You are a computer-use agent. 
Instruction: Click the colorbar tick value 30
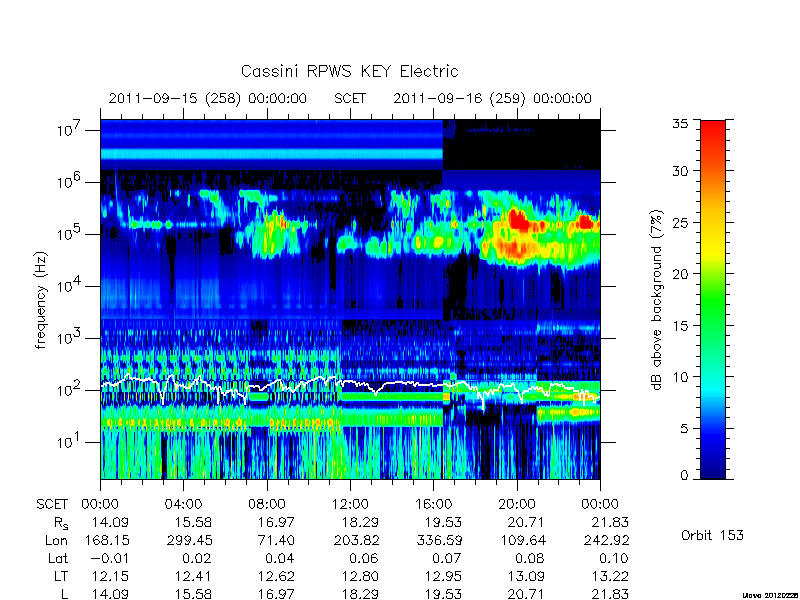click(x=681, y=171)
